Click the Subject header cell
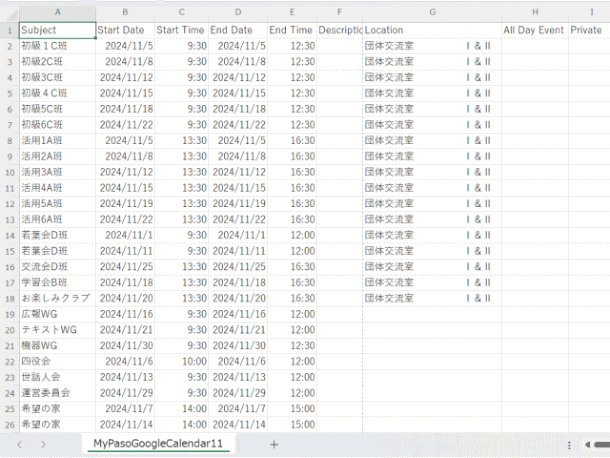The width and height of the screenshot is (610, 458). point(57,30)
